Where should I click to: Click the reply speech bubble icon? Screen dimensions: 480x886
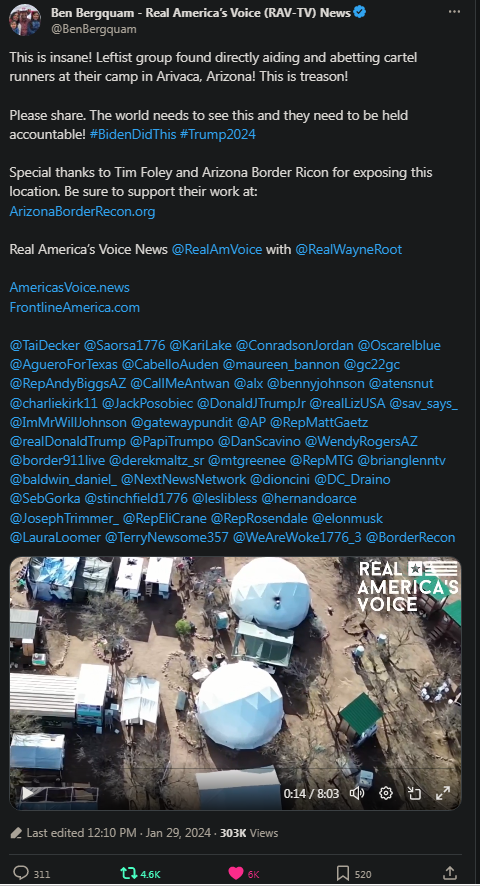pos(21,872)
